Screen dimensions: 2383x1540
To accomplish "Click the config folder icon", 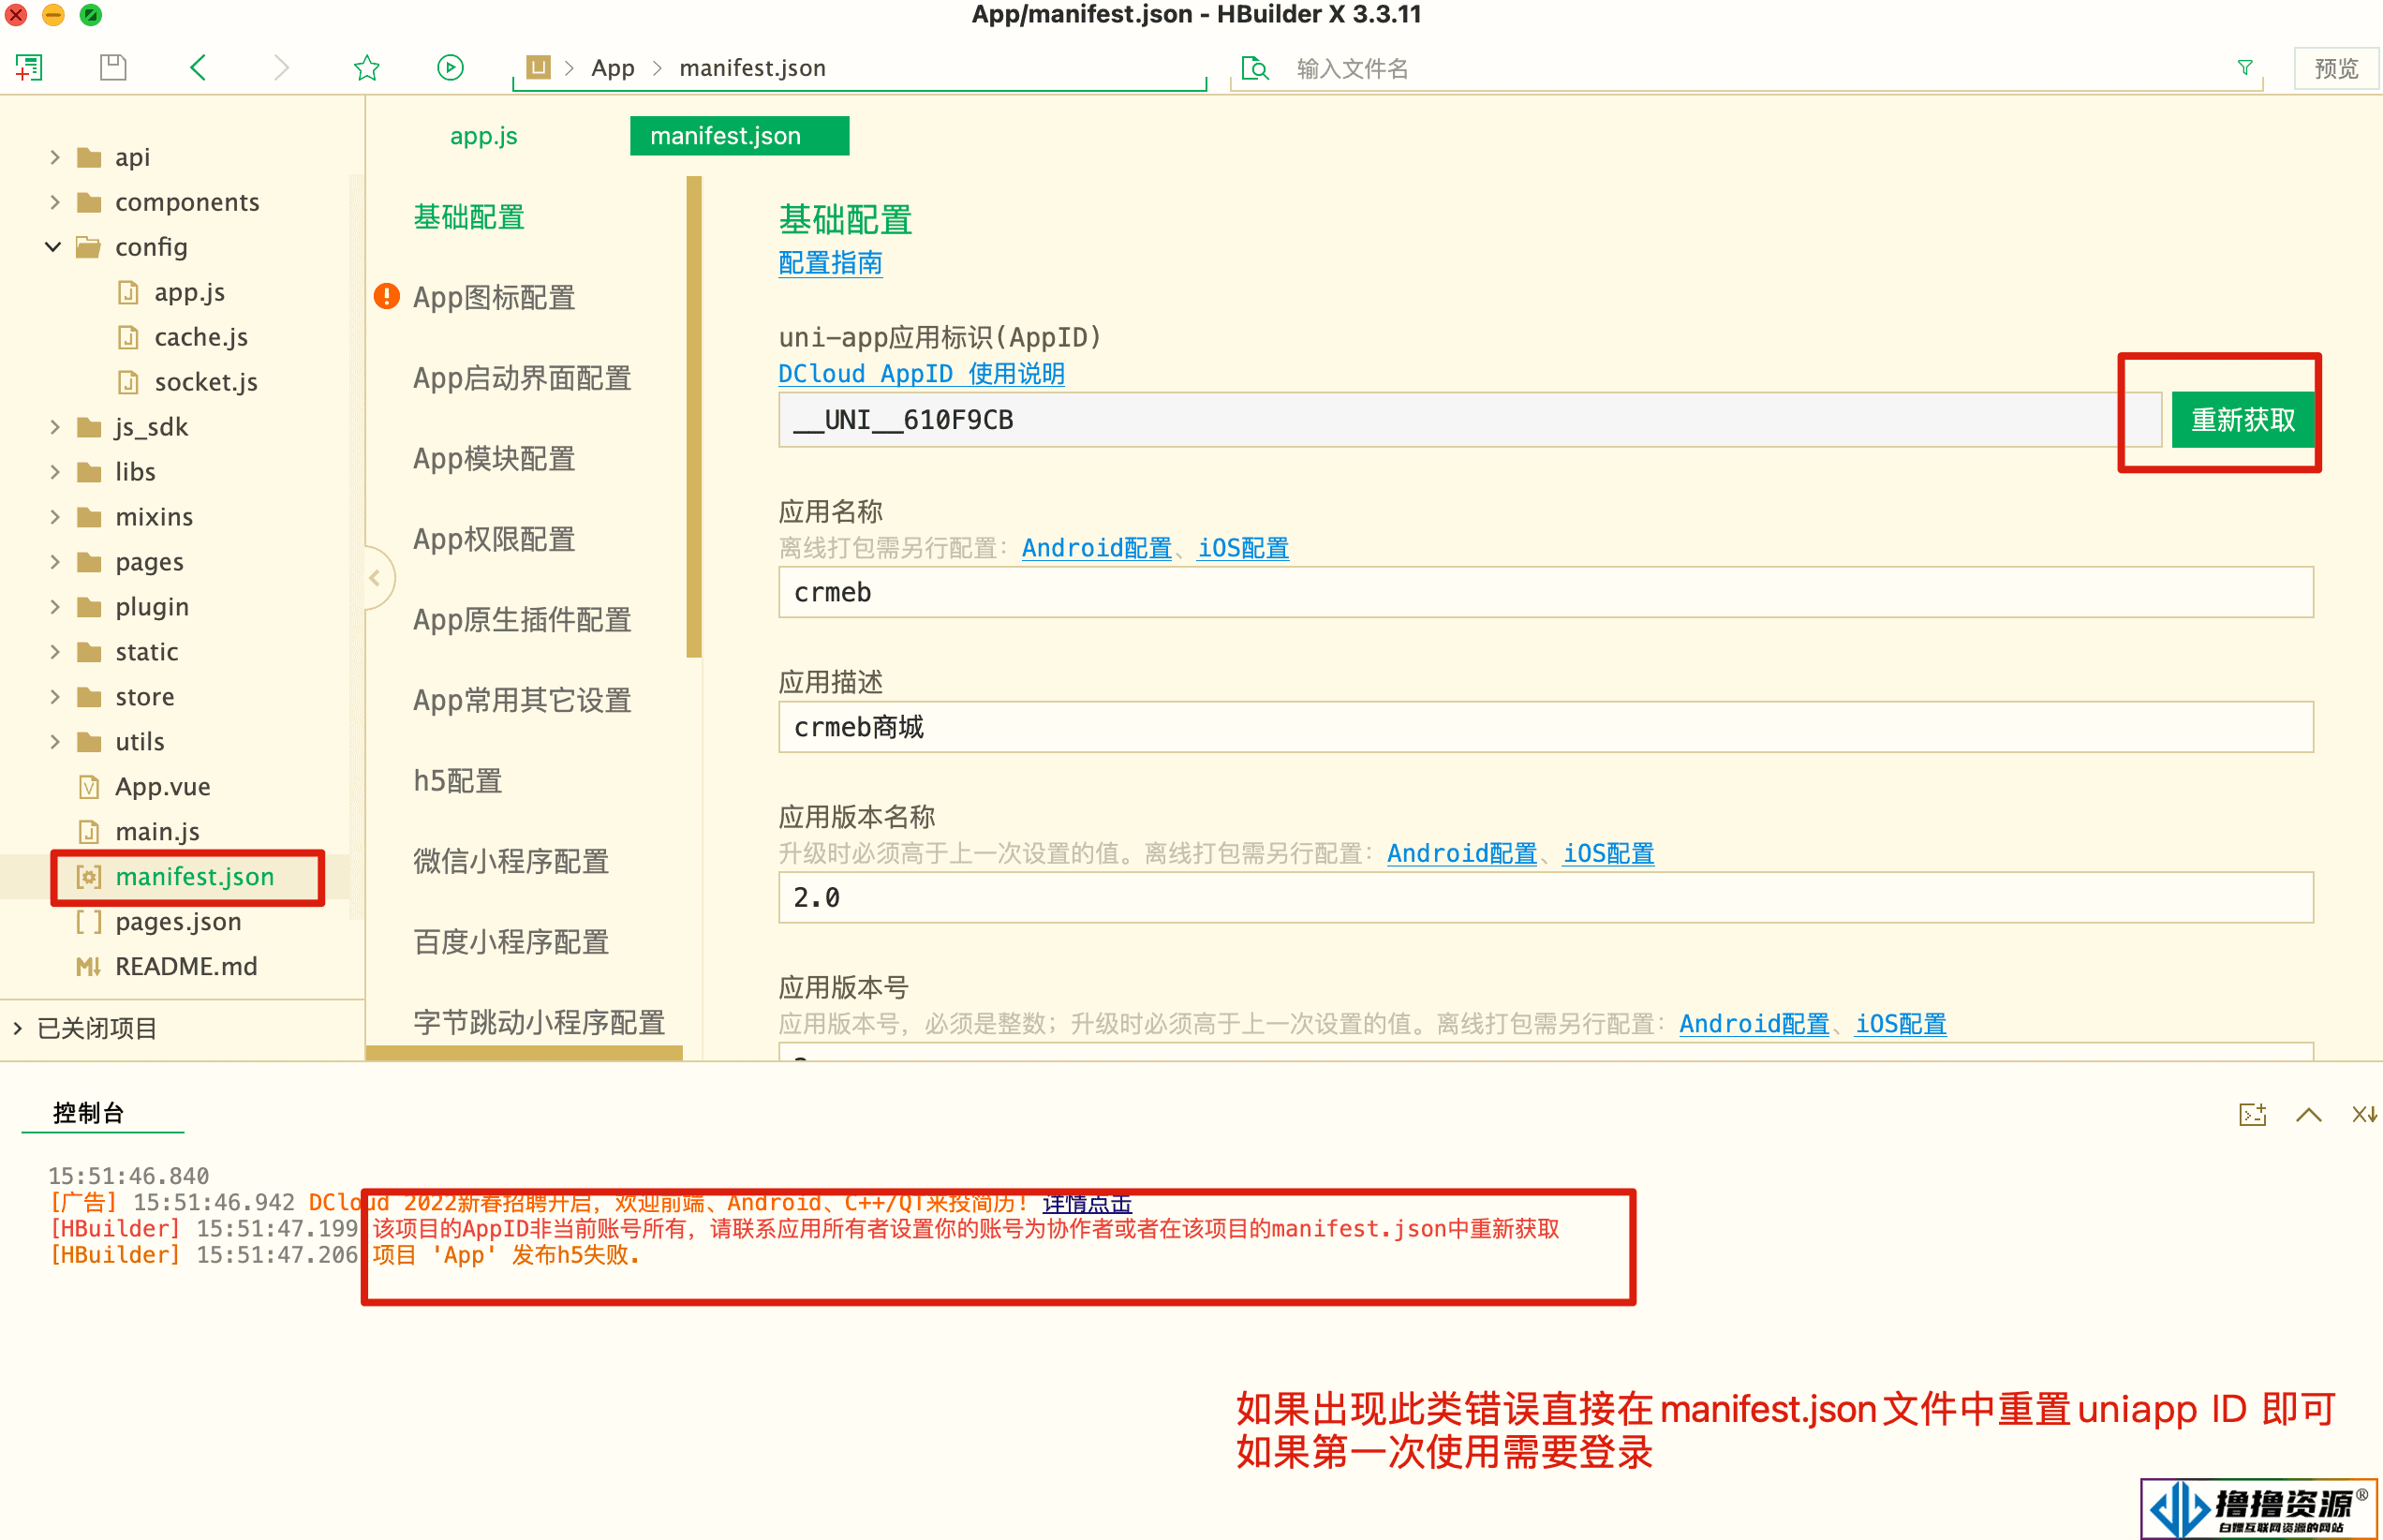I will (x=89, y=247).
